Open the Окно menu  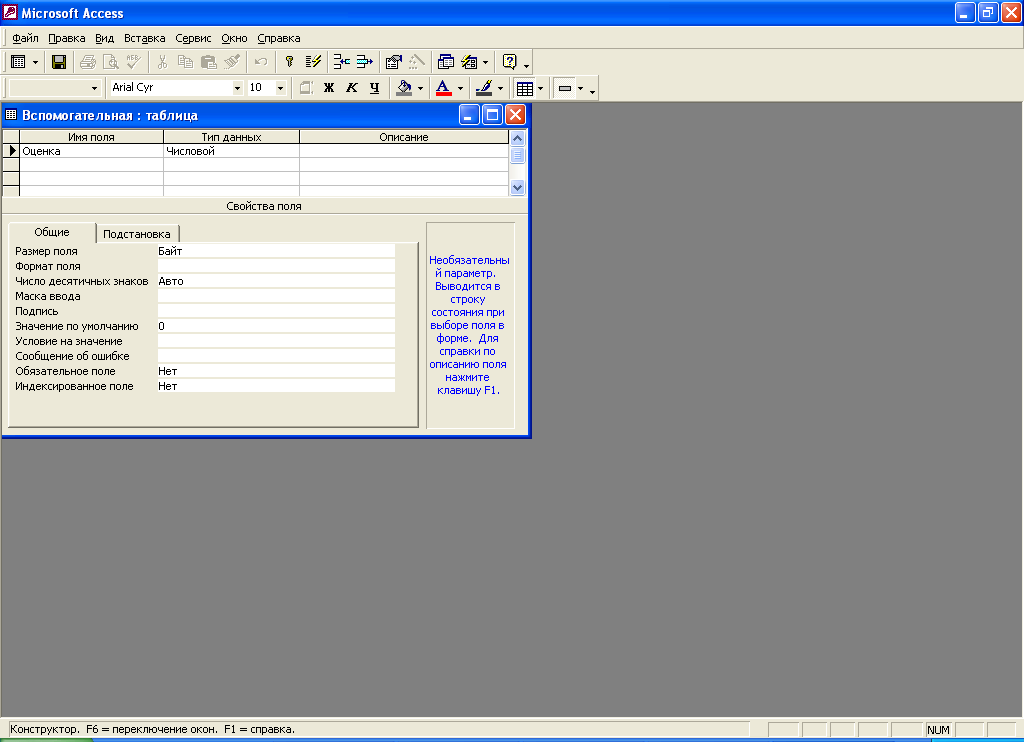tap(234, 38)
